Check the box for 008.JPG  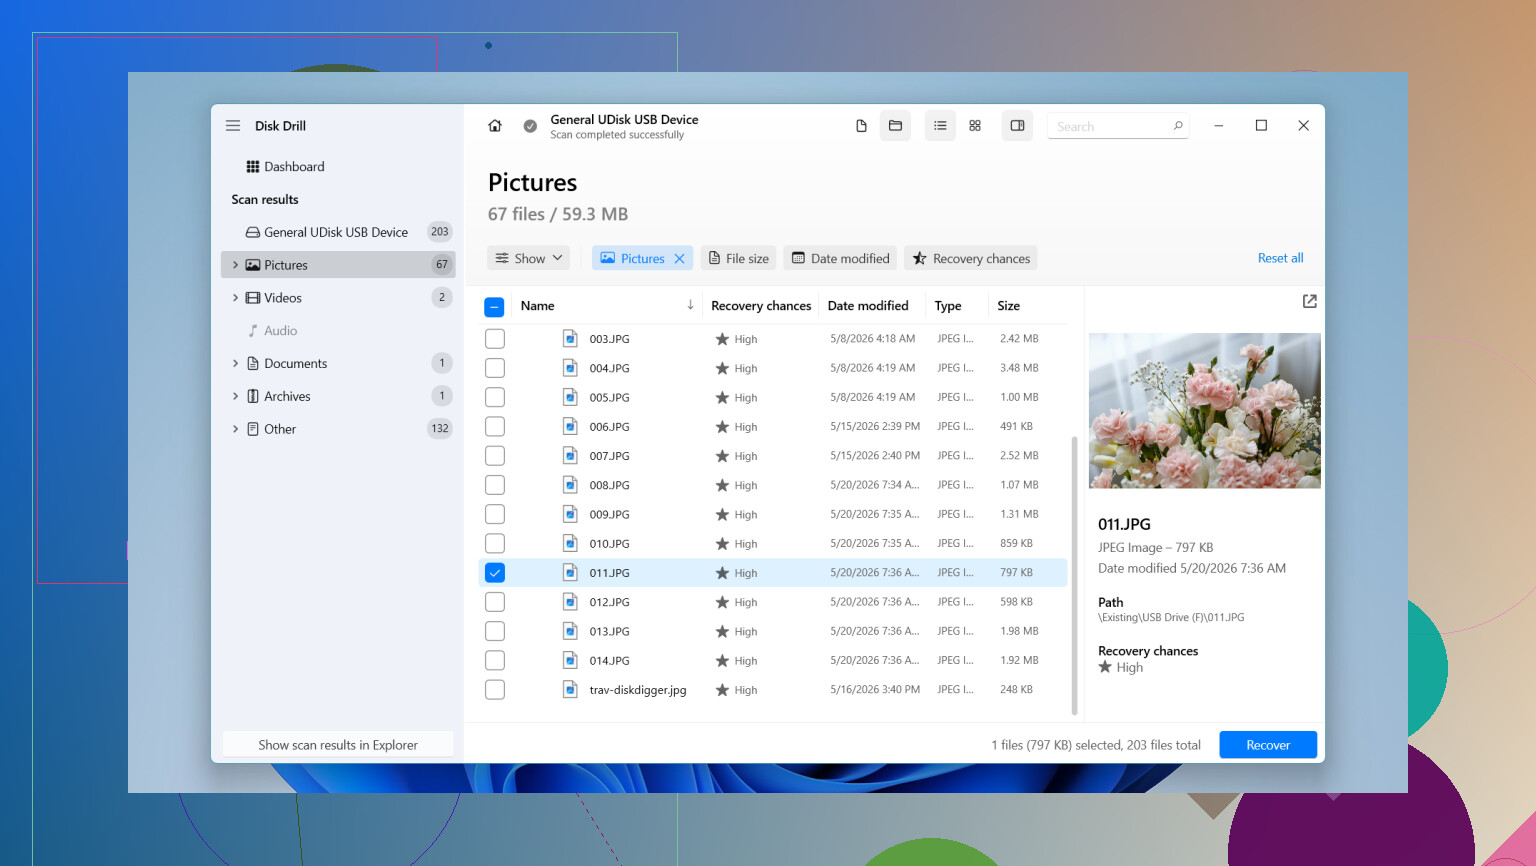pyautogui.click(x=495, y=485)
